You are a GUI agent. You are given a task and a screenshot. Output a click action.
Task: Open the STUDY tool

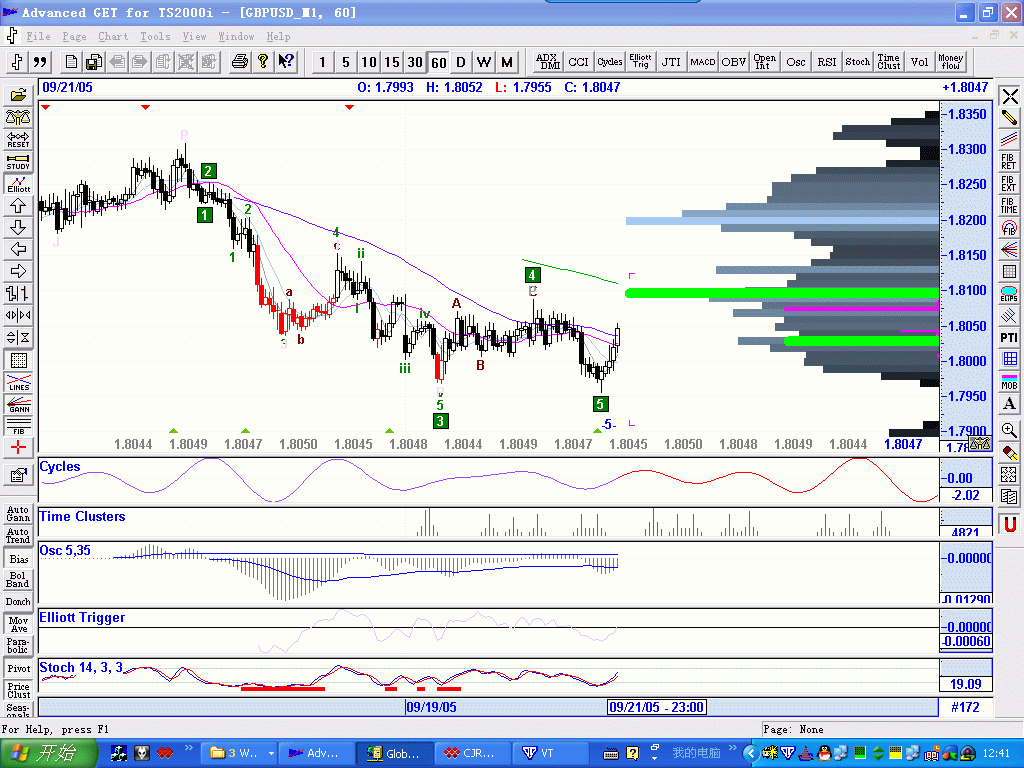pos(18,162)
